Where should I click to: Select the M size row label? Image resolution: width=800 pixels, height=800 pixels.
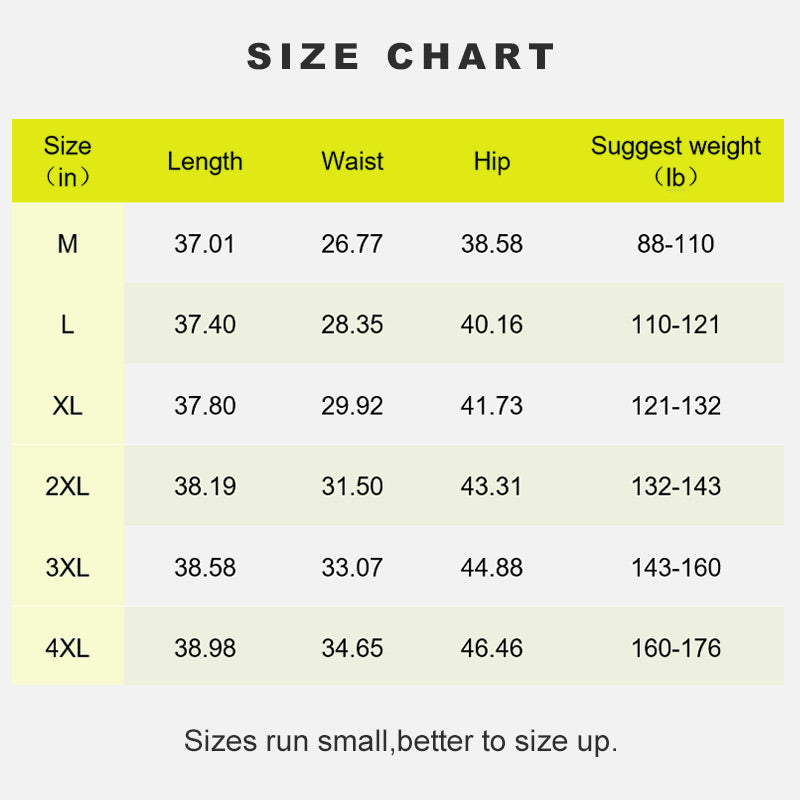tap(67, 244)
